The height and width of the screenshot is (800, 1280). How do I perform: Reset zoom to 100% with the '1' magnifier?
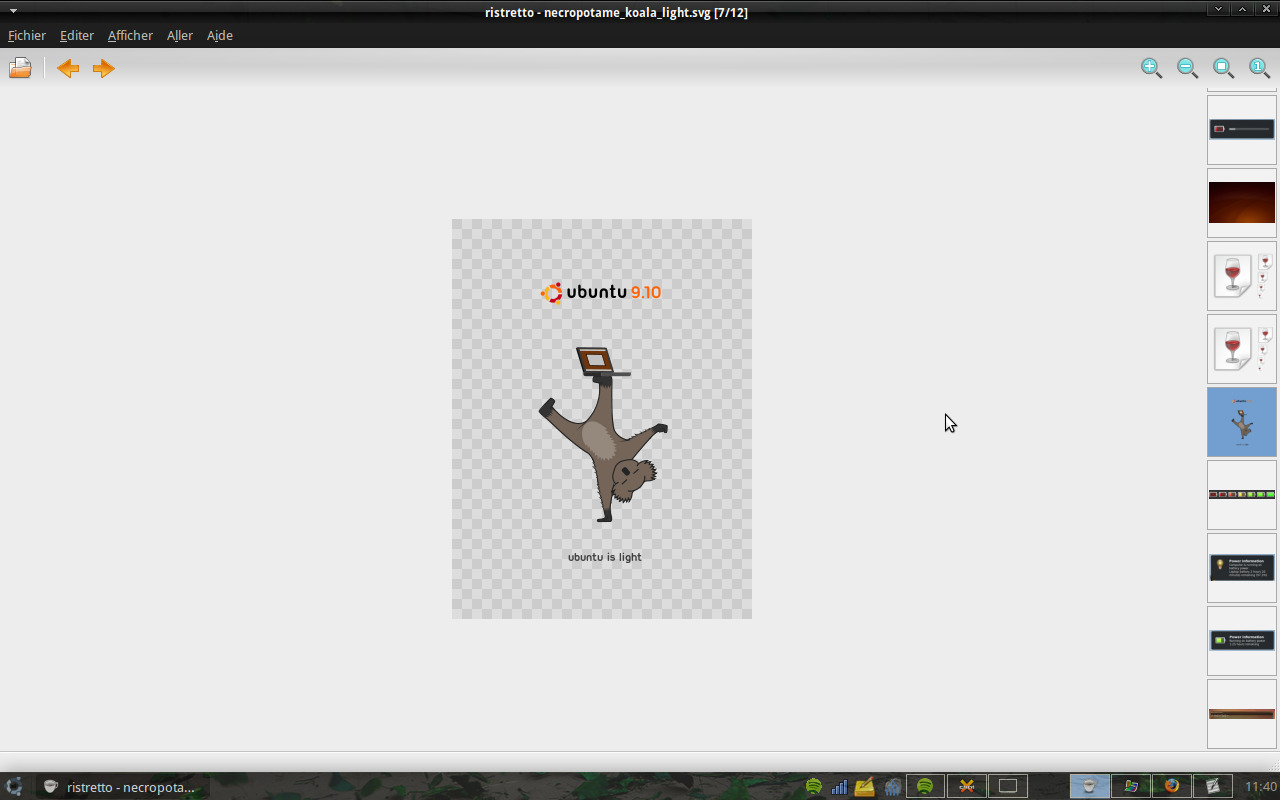1259,68
